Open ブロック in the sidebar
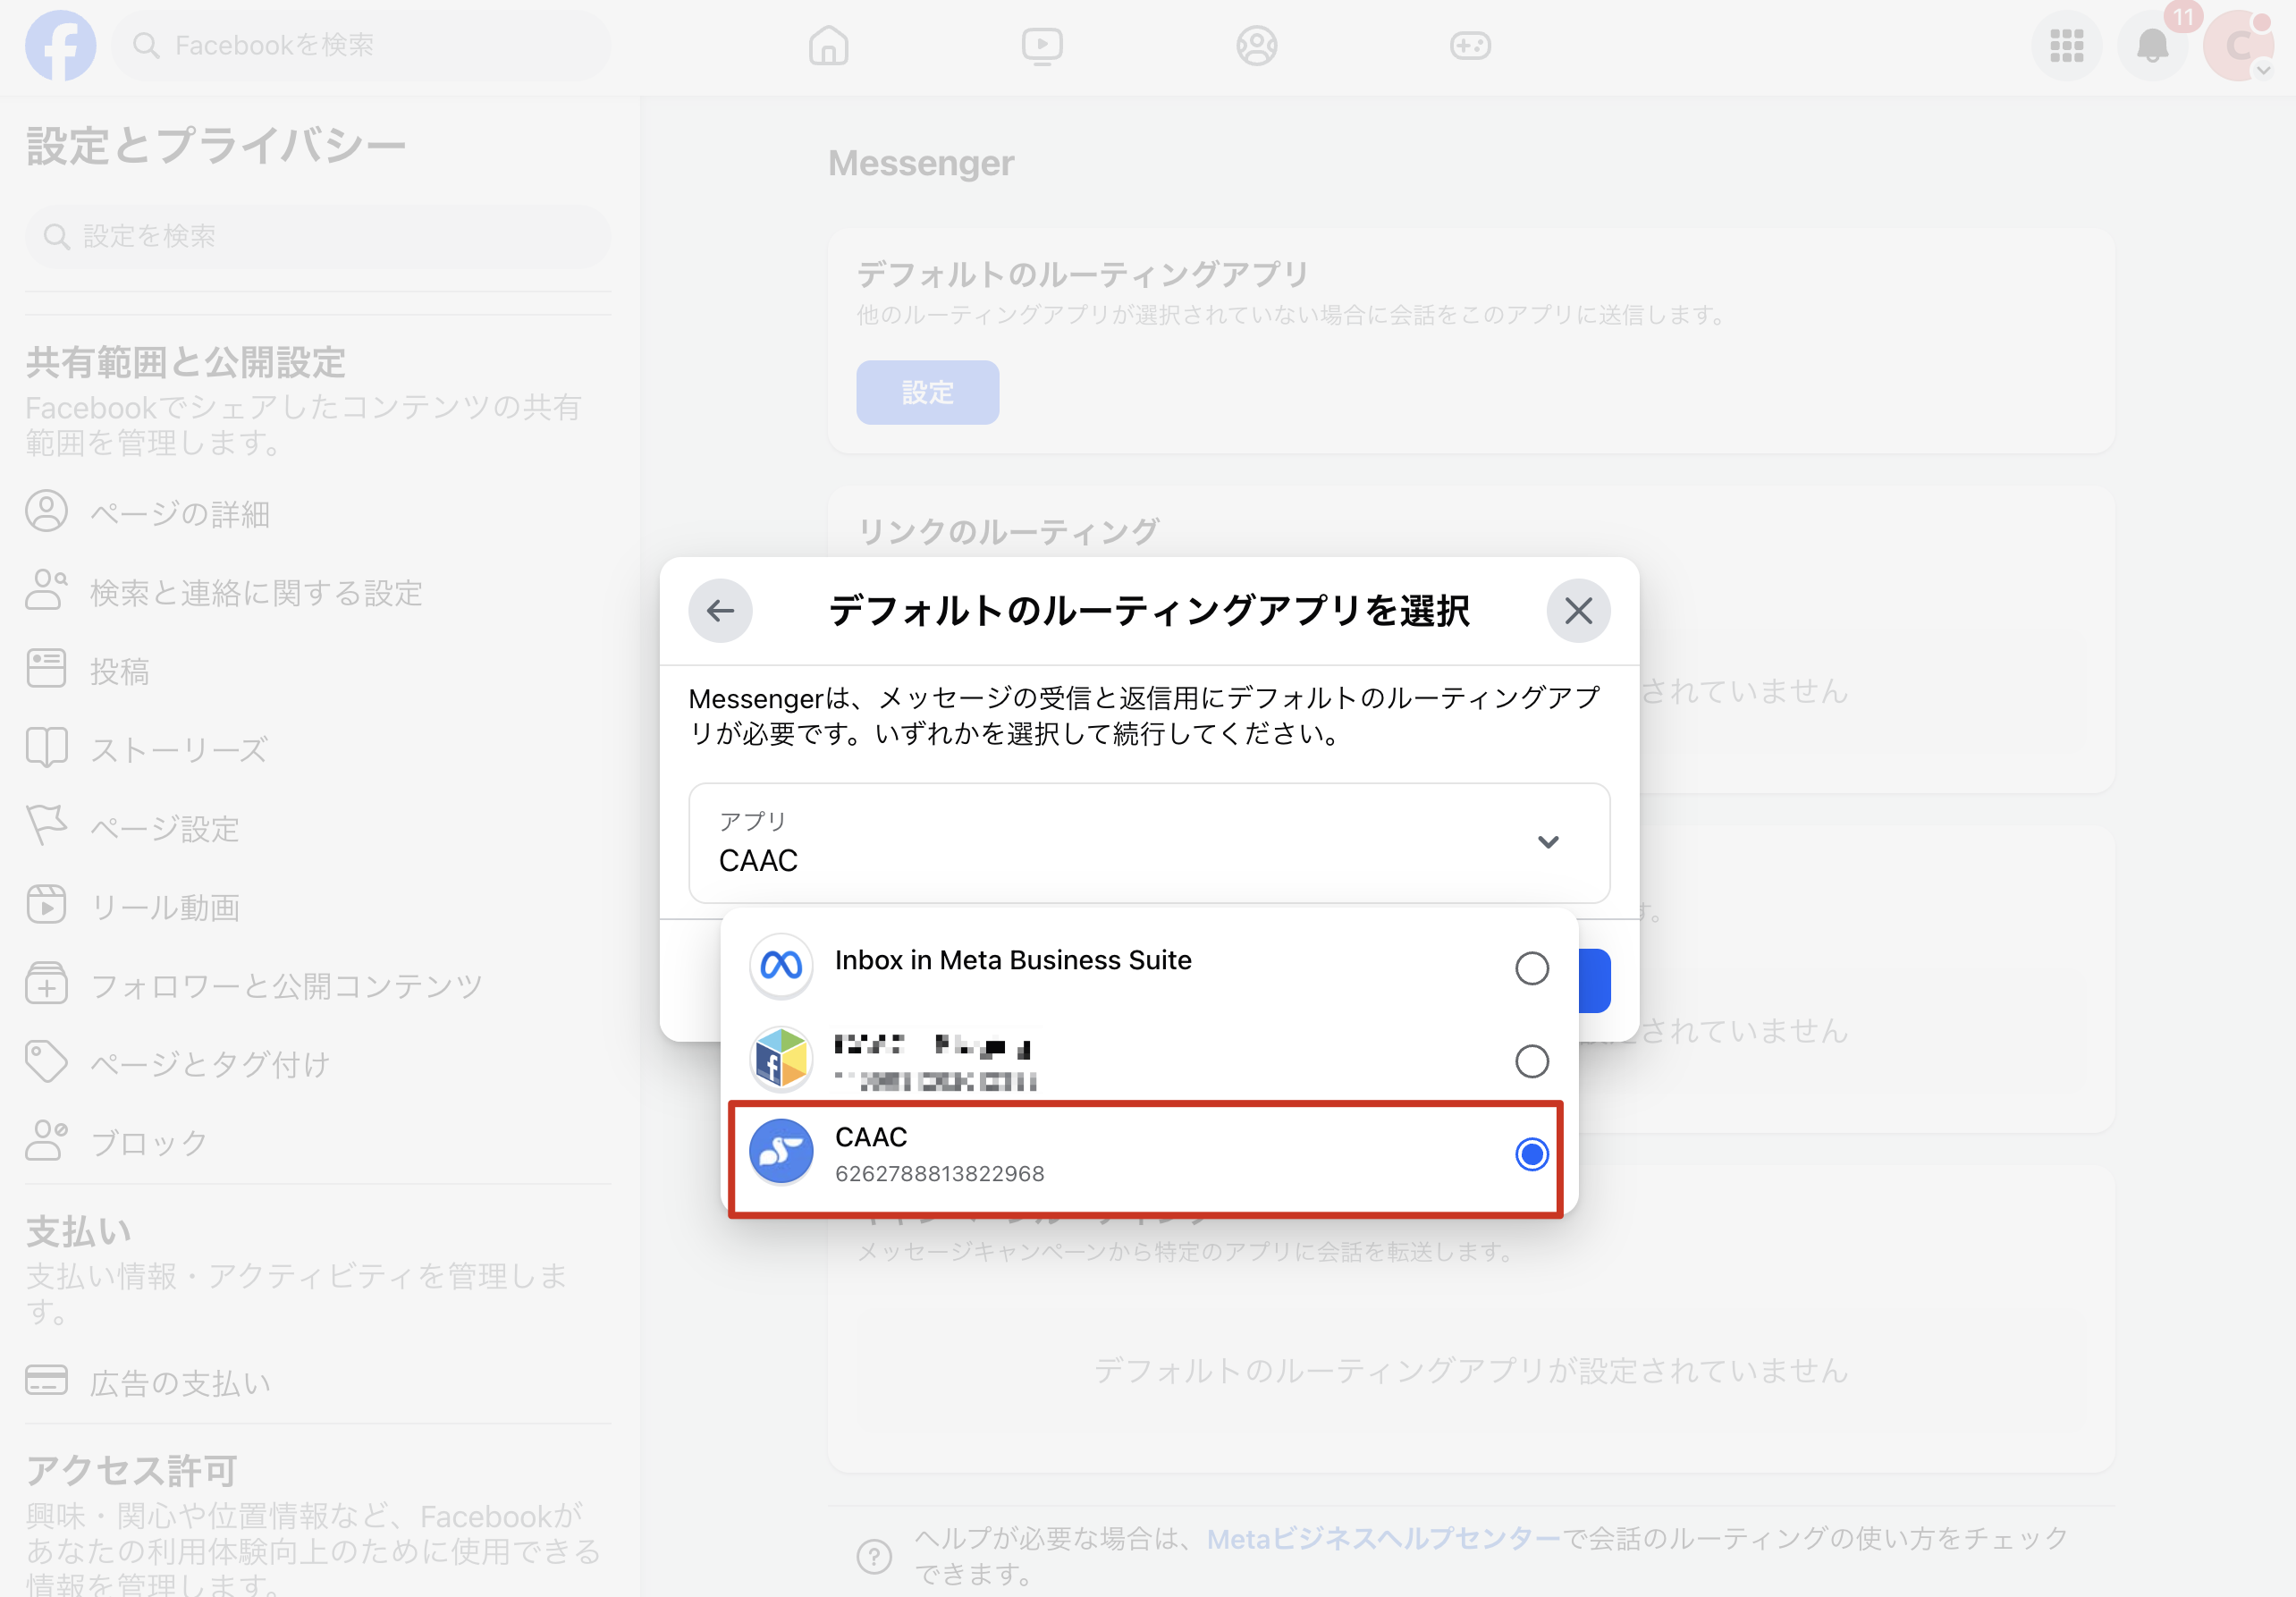The height and width of the screenshot is (1597, 2296). click(318, 1143)
